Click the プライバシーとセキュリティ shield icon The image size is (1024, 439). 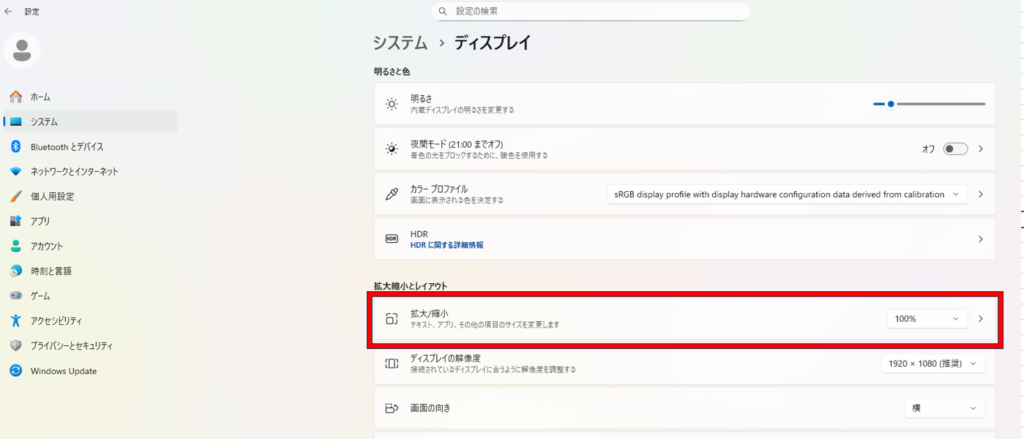[15, 345]
